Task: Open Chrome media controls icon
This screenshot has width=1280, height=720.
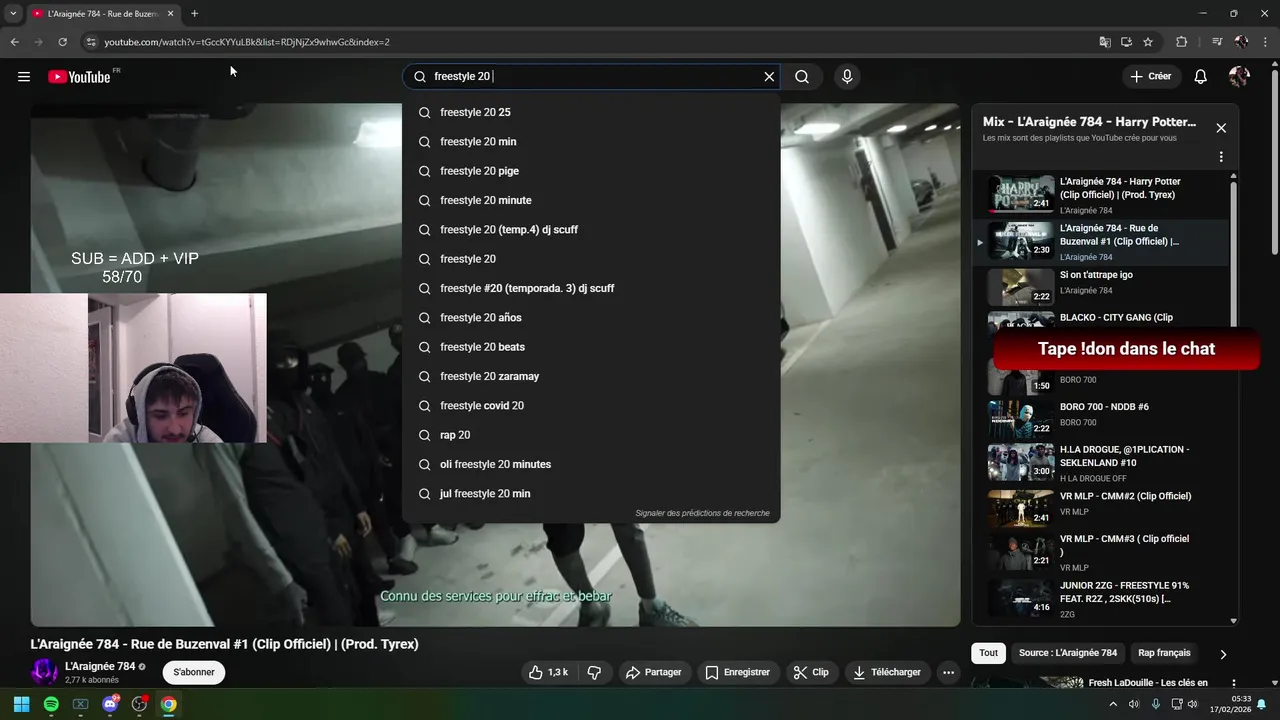Action: (x=1217, y=42)
